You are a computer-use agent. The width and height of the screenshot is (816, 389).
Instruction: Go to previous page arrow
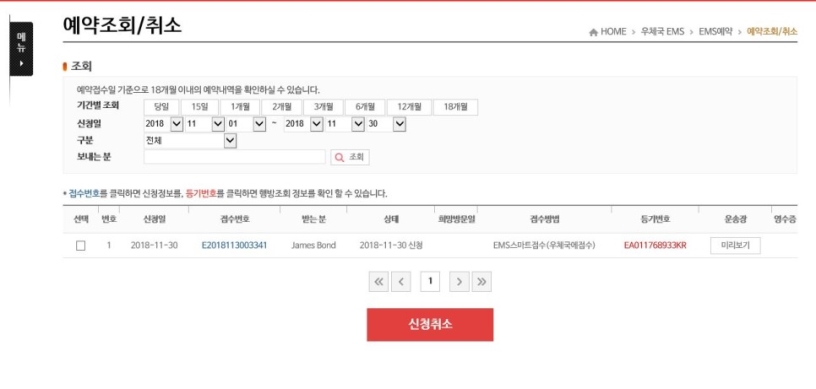pos(401,282)
